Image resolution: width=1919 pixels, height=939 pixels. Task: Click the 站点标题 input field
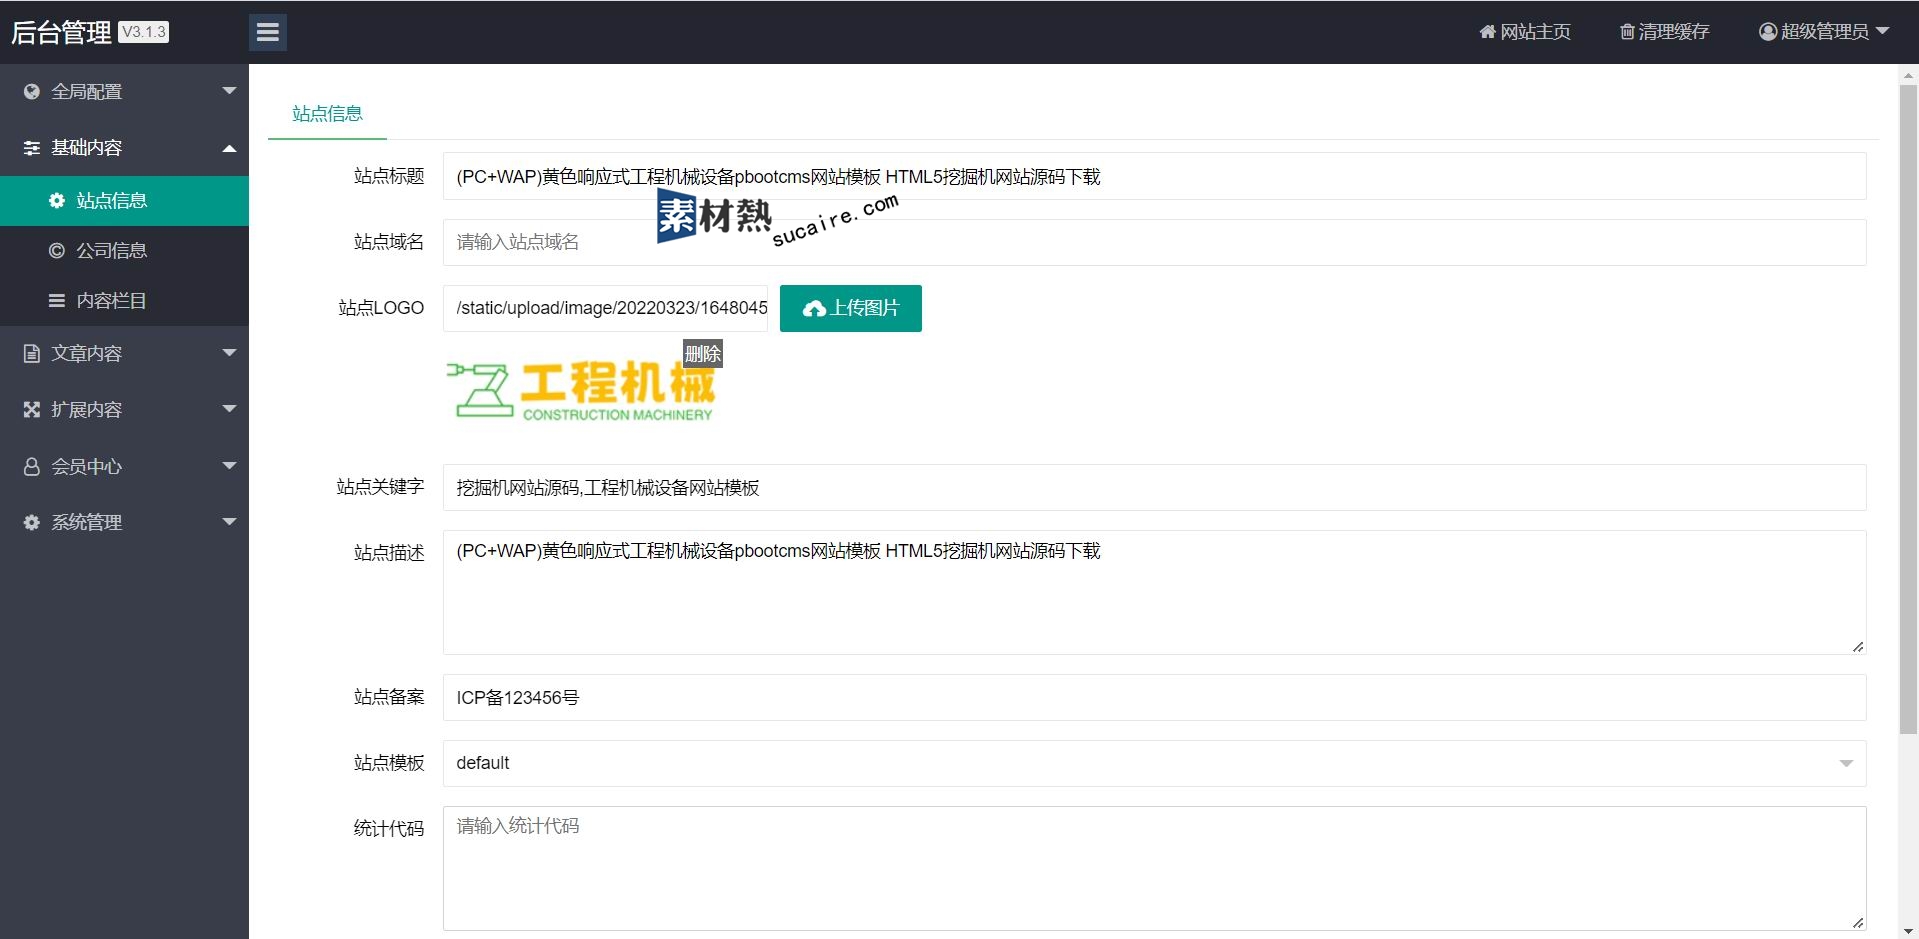1154,176
